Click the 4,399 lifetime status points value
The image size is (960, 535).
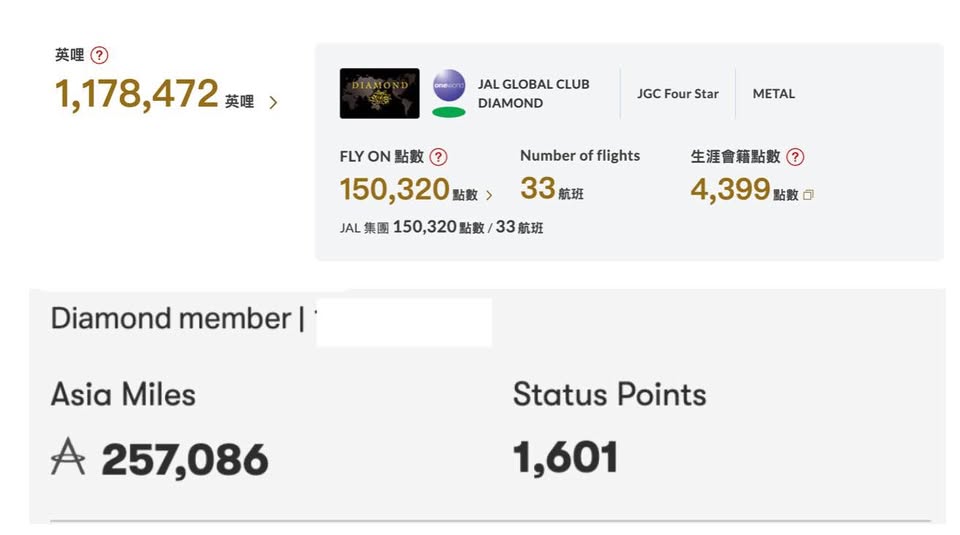[x=730, y=189]
